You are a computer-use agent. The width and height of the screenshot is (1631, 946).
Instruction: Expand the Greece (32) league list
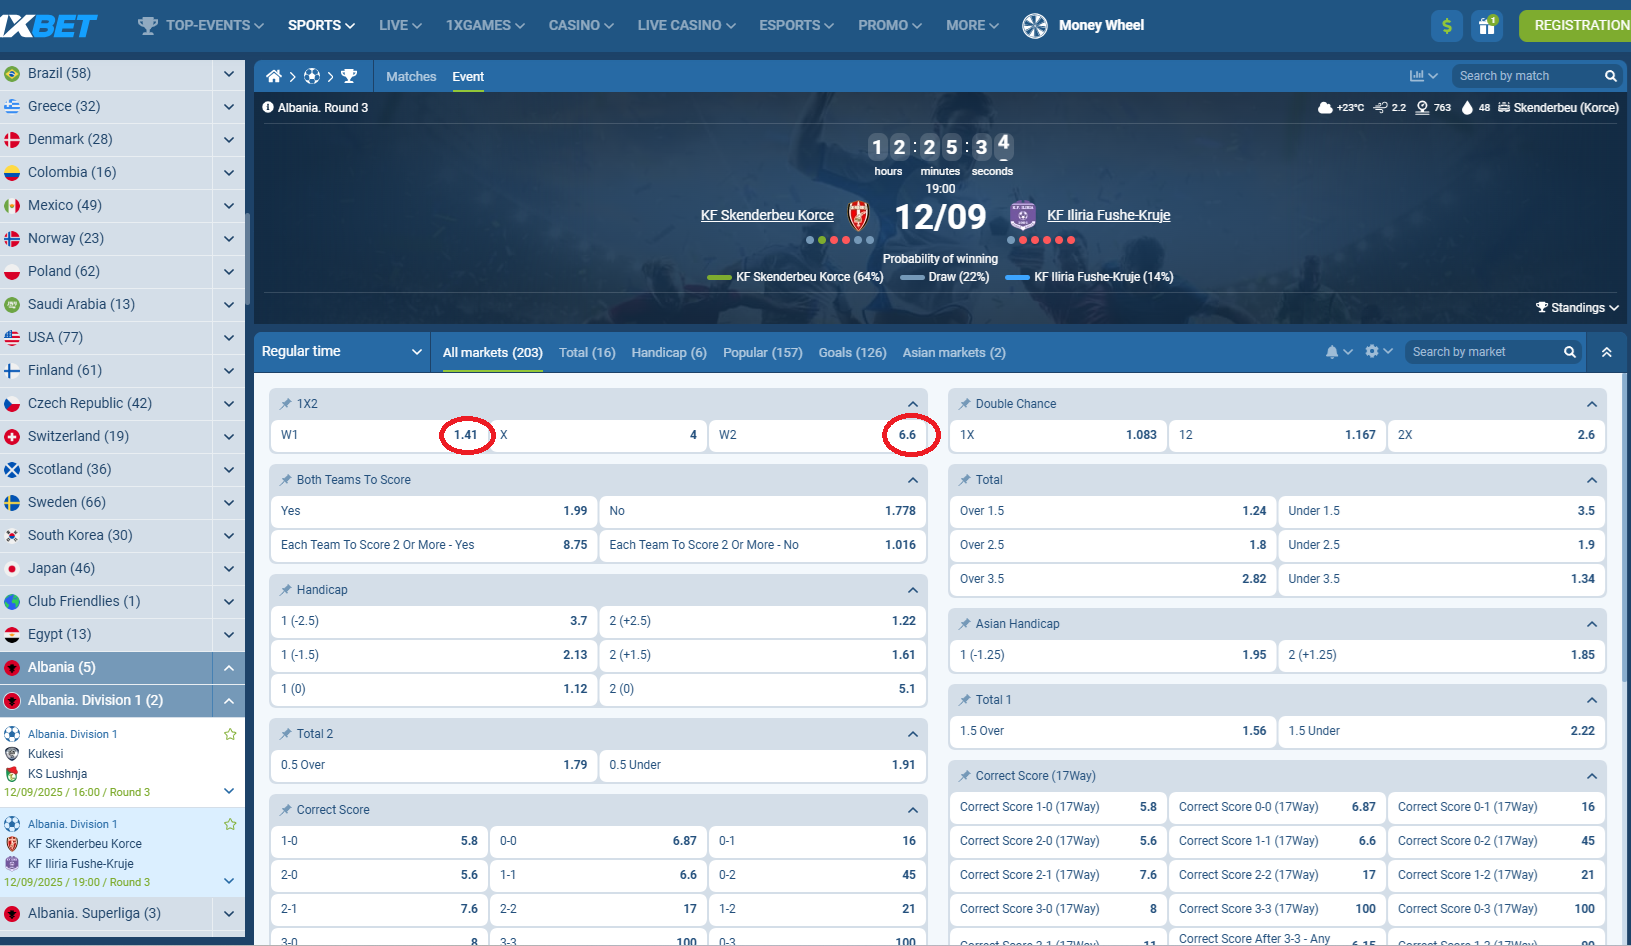pos(229,107)
